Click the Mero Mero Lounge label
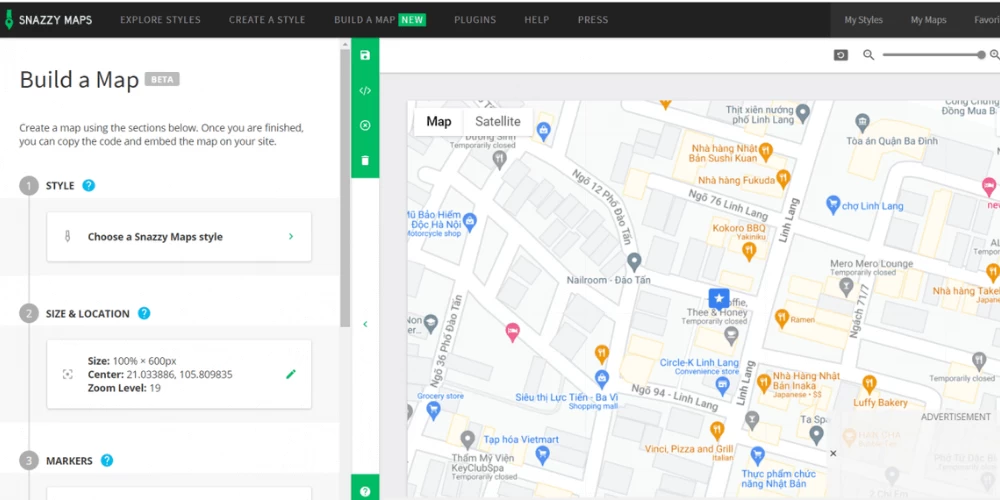This screenshot has width=1000, height=500. (871, 263)
